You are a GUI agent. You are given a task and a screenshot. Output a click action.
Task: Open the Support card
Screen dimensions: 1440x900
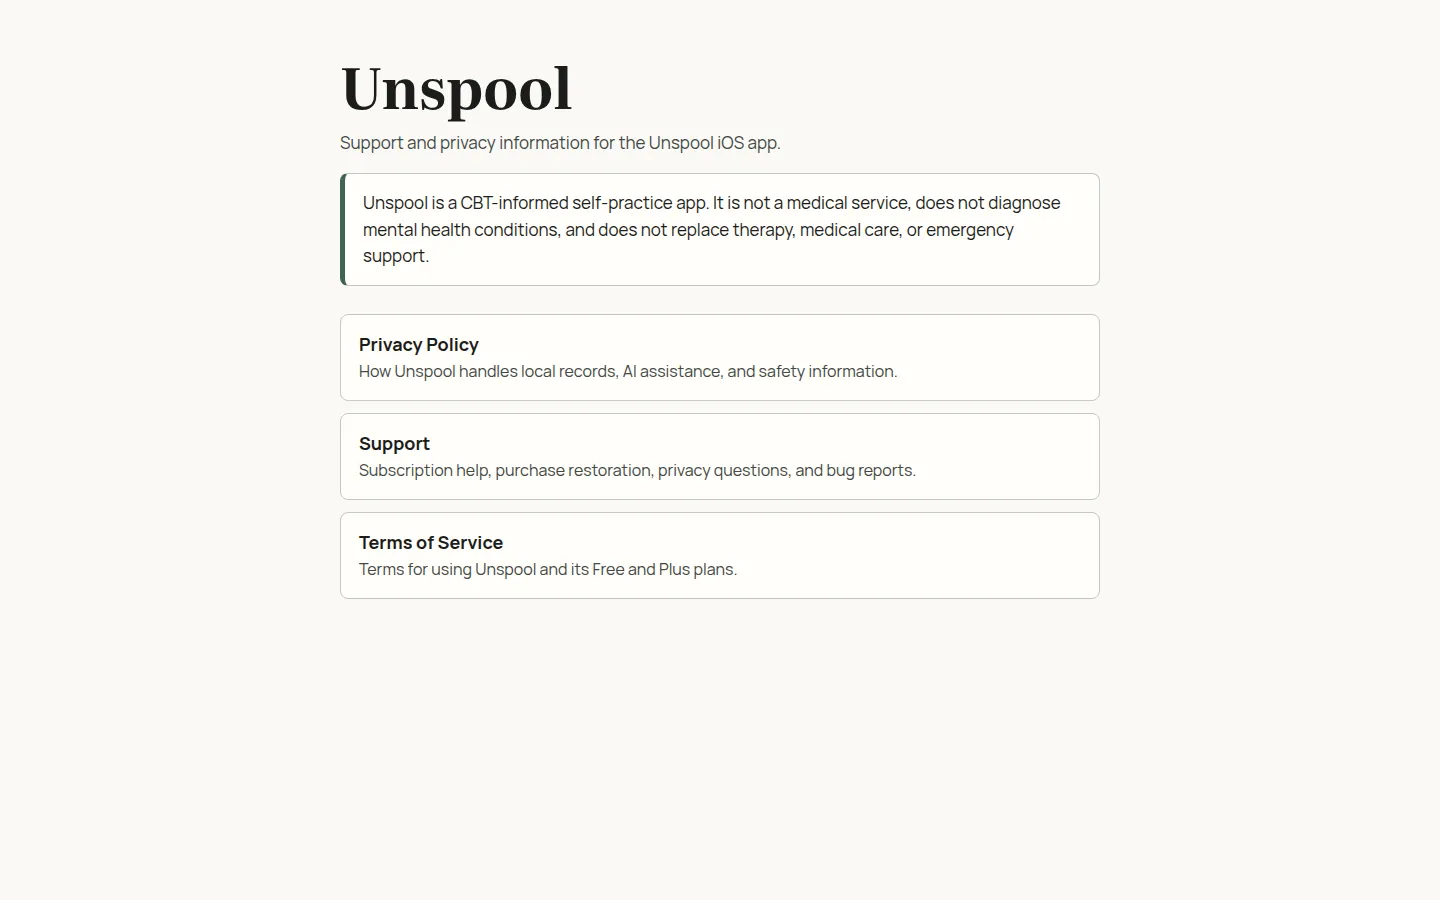click(x=719, y=456)
